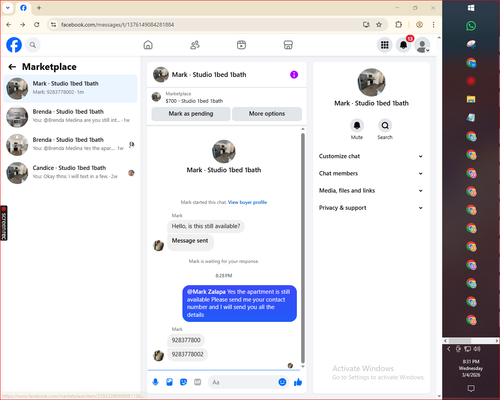Open the tab search dropdown arrow
The image size is (500, 400).
pyautogui.click(x=8, y=8)
